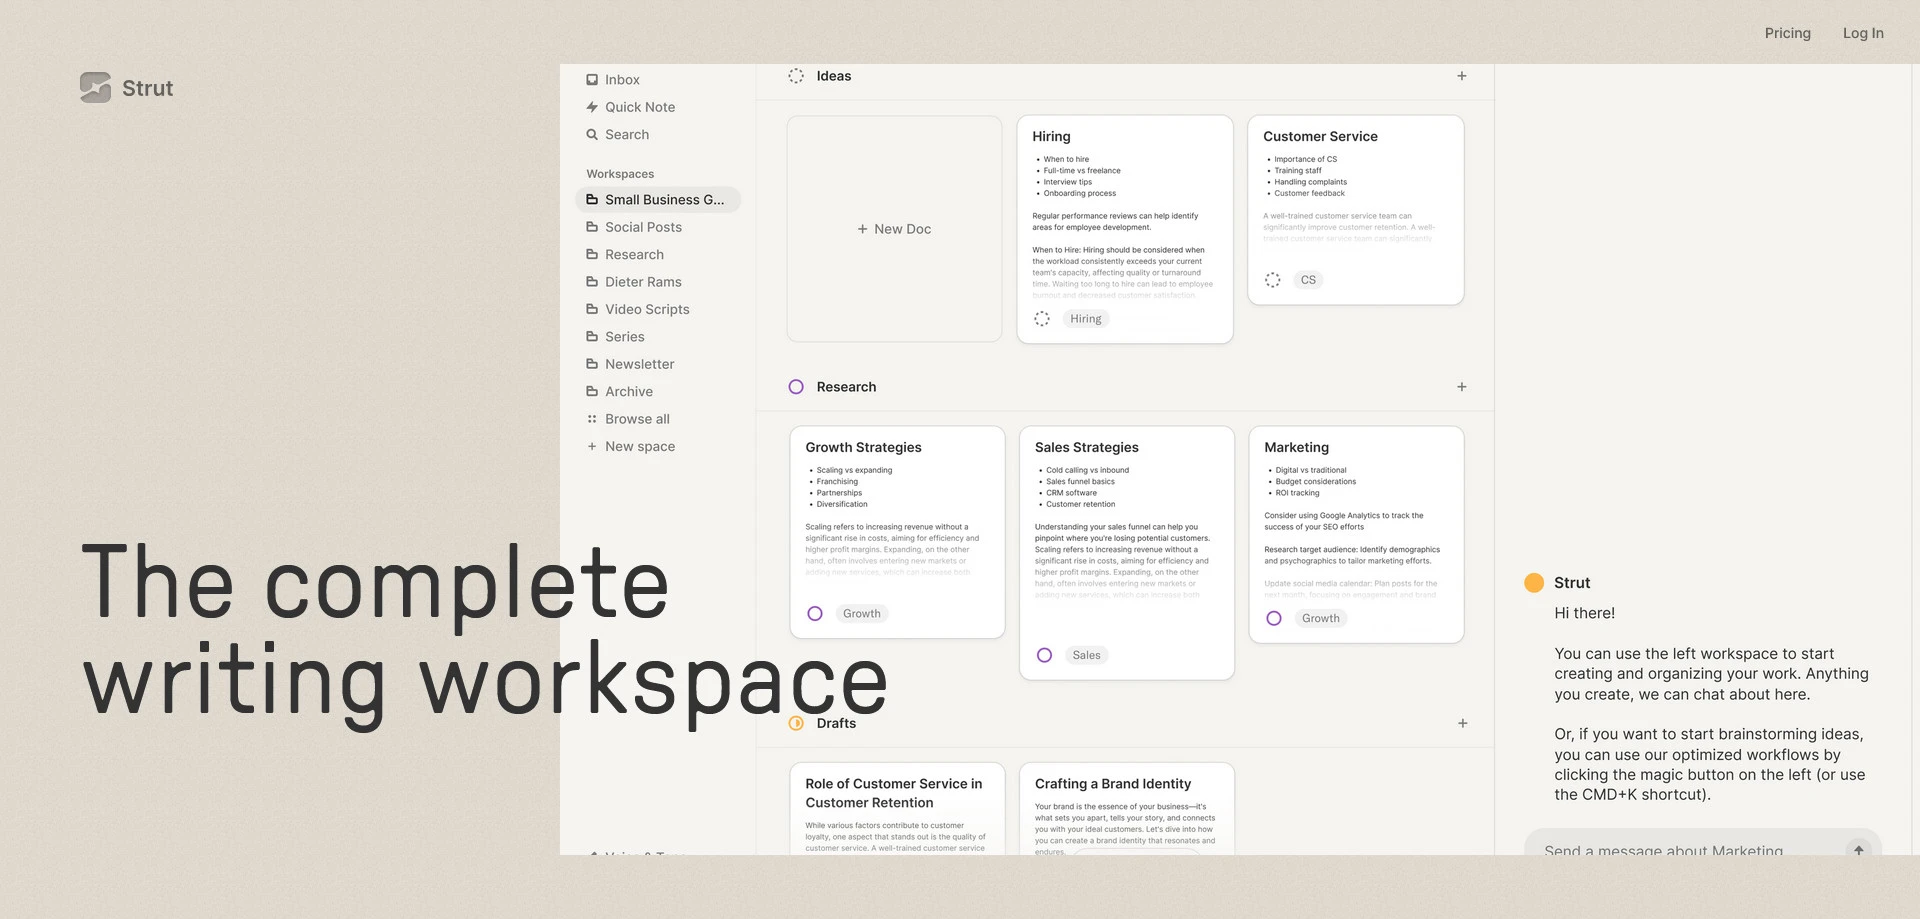Screen dimensions: 1920x919
Task: Click the Hiring tag pill
Action: 1086,319
